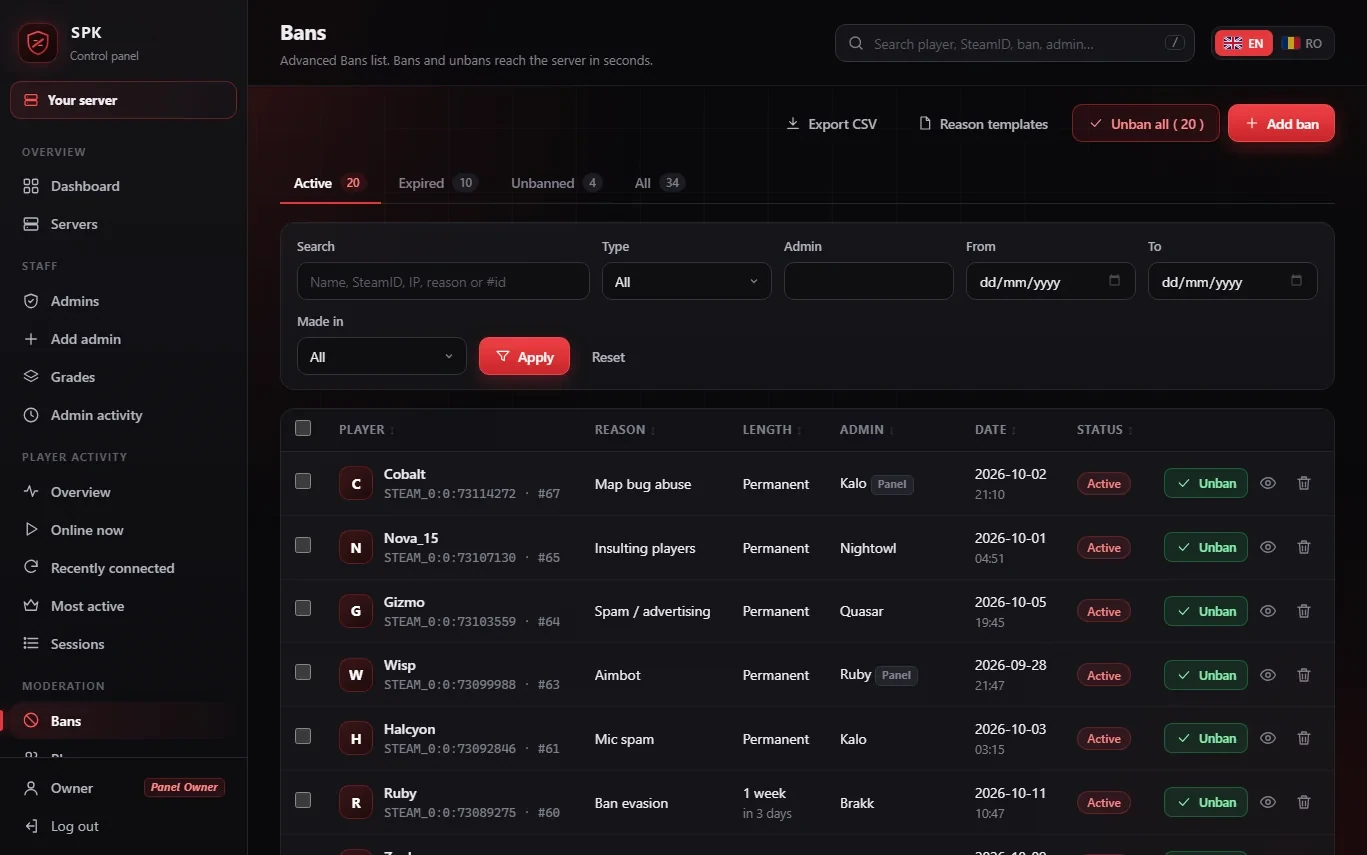Click the SPK shield logo icon
This screenshot has height=855, width=1367.
point(37,42)
